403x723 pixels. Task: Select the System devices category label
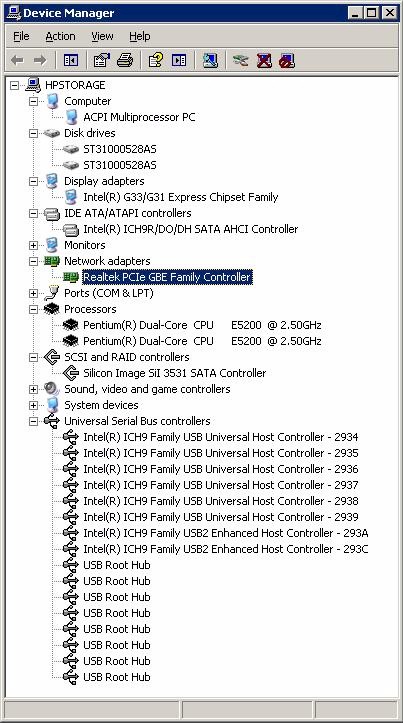point(101,405)
